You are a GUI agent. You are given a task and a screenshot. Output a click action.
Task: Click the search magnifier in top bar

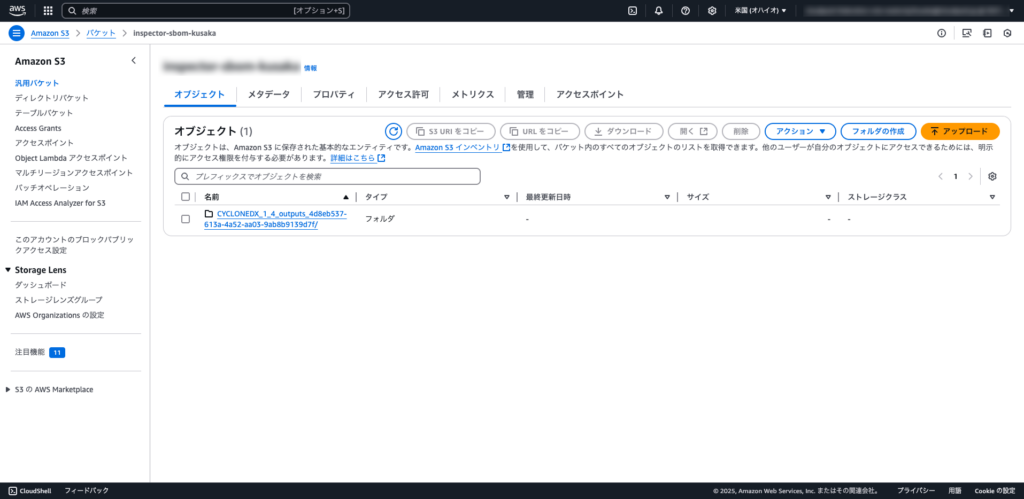coord(72,10)
